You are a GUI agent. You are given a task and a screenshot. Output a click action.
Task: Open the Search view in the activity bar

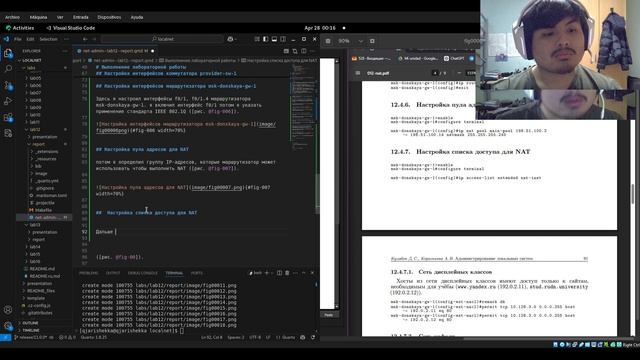8,69
